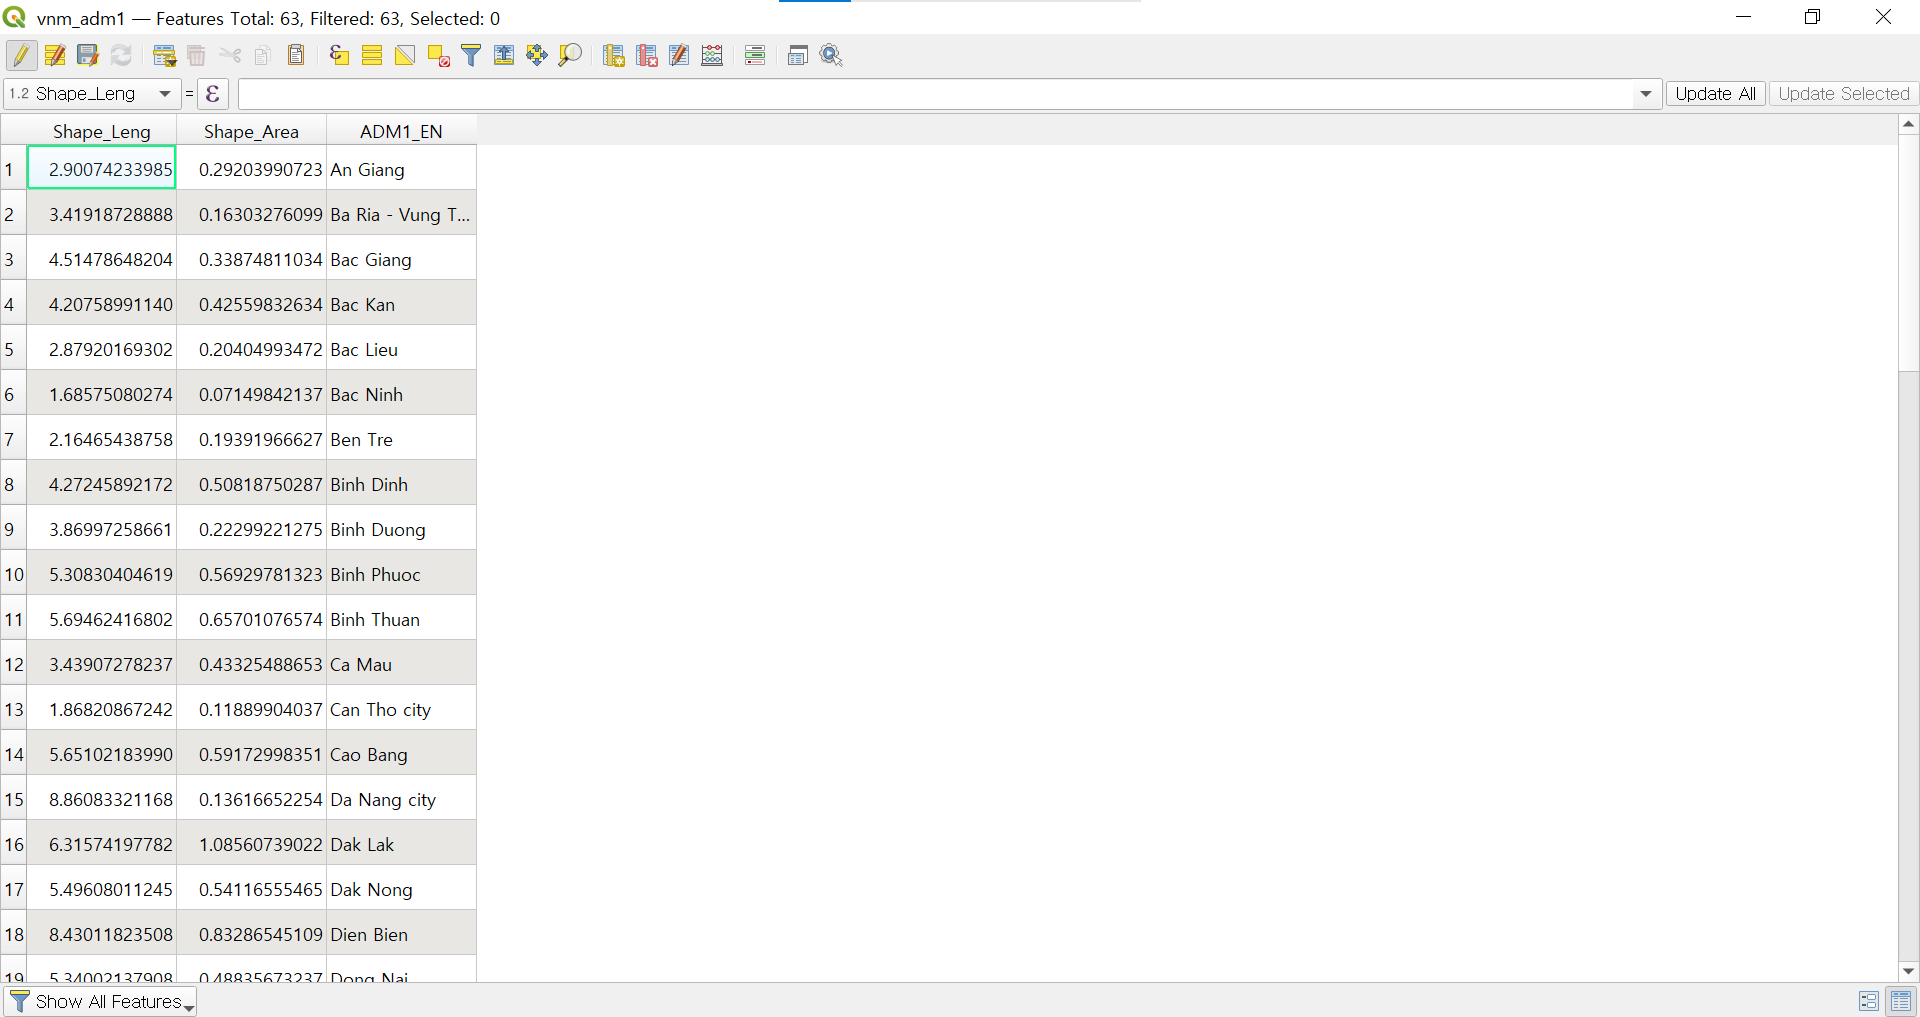
Task: Reload the attribute table
Action: (121, 56)
